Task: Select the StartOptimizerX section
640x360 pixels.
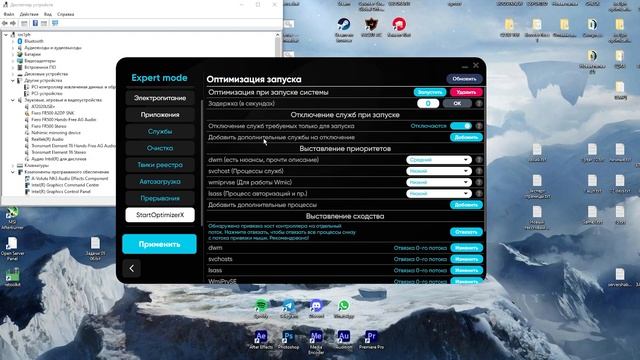Action: 160,215
